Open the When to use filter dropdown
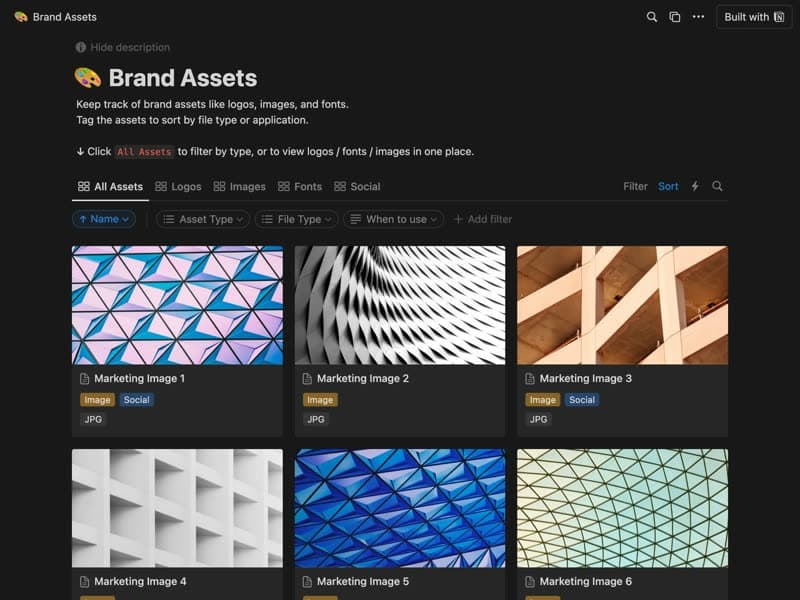Viewport: 800px width, 600px height. click(393, 219)
